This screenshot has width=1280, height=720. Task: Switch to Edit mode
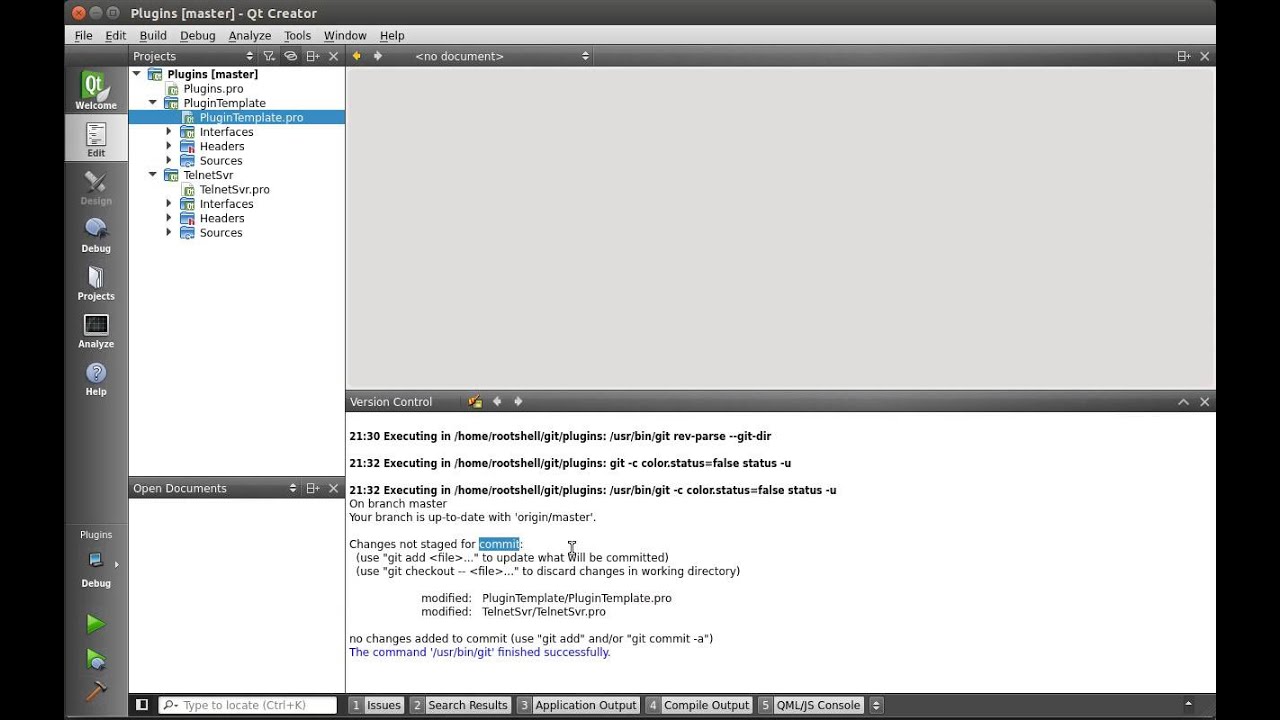pos(96,138)
